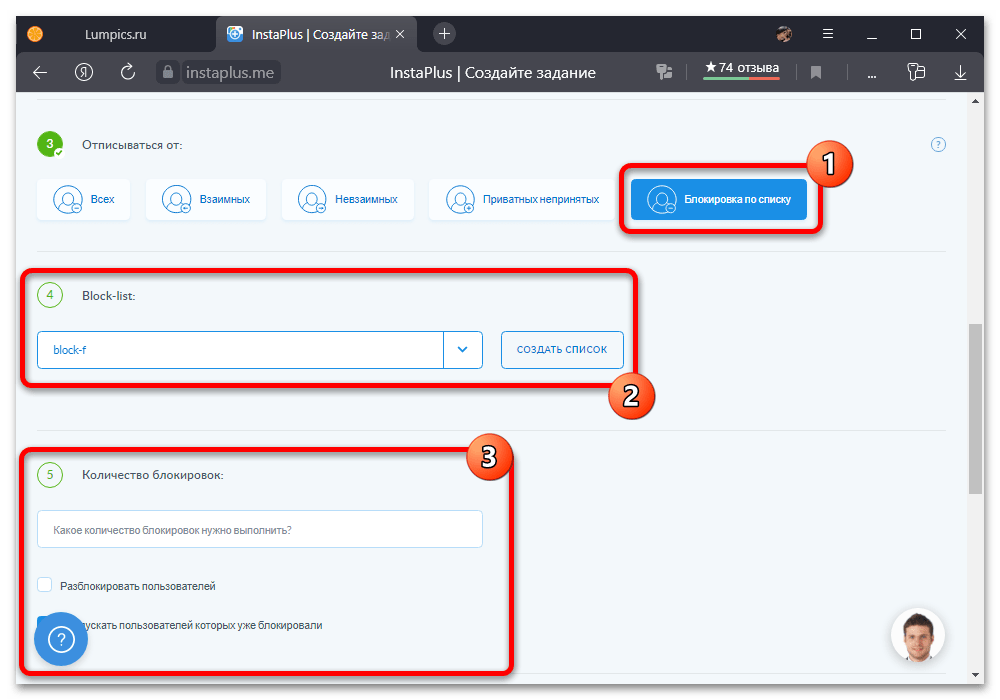This screenshot has width=1000, height=700.
Task: Open the downloads arrow icon
Action: [961, 72]
